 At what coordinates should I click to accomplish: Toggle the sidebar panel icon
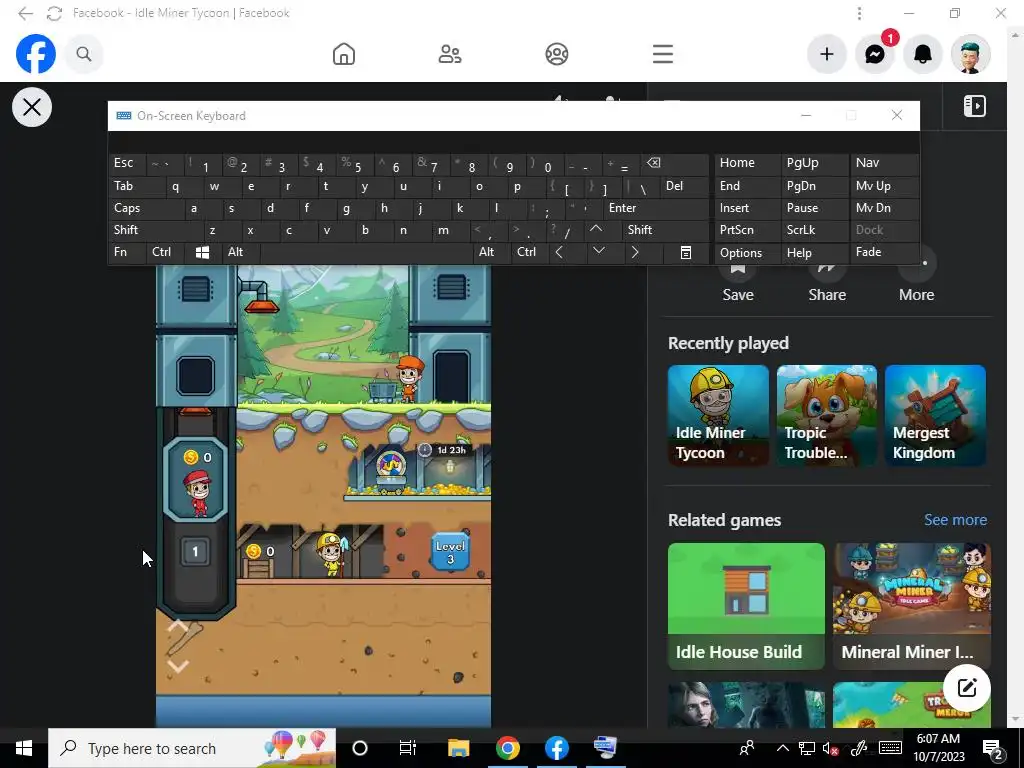coord(974,106)
